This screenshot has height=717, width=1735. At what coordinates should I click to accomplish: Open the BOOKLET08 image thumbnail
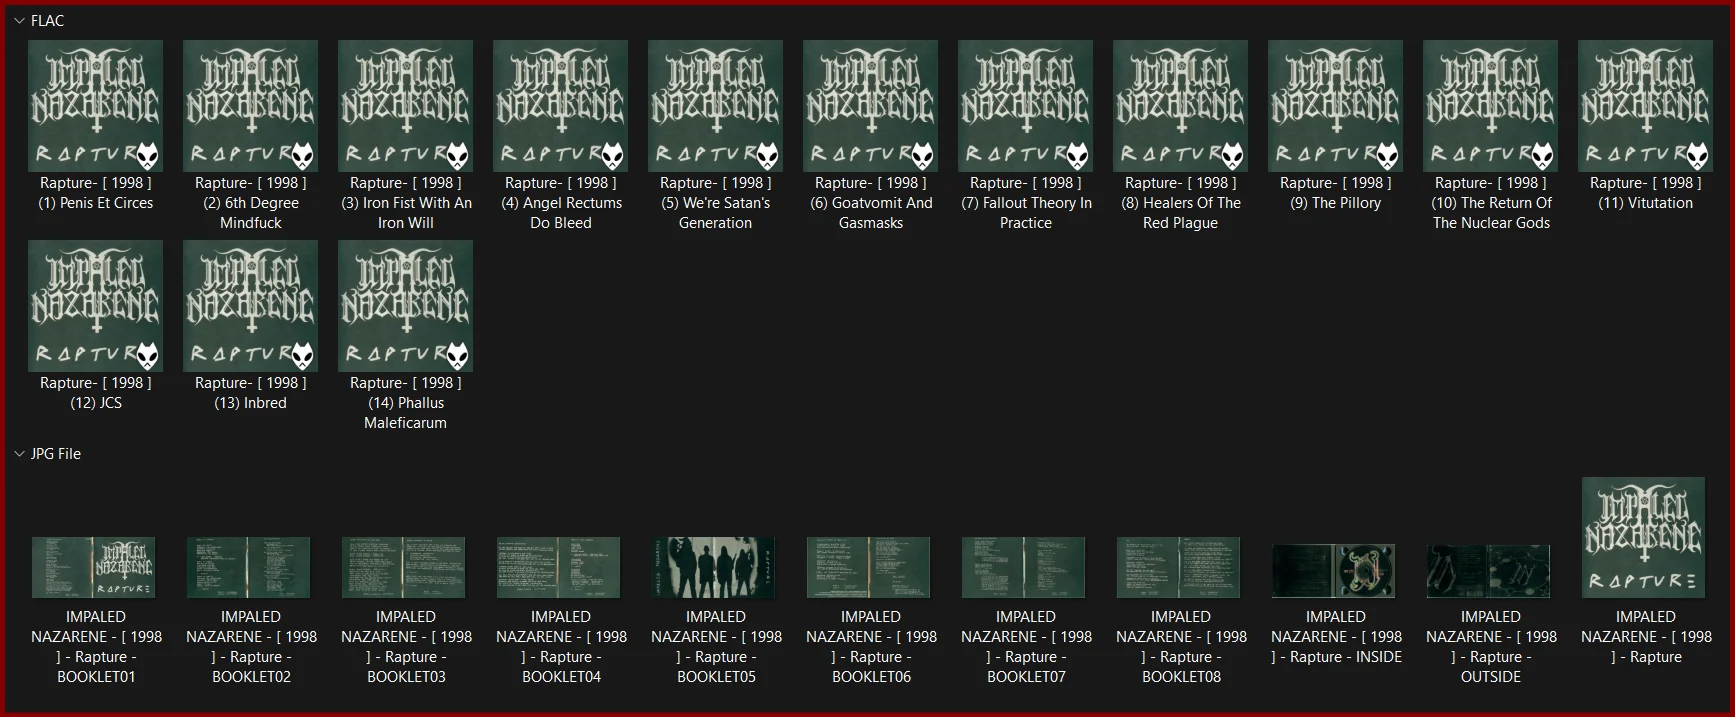1179,567
